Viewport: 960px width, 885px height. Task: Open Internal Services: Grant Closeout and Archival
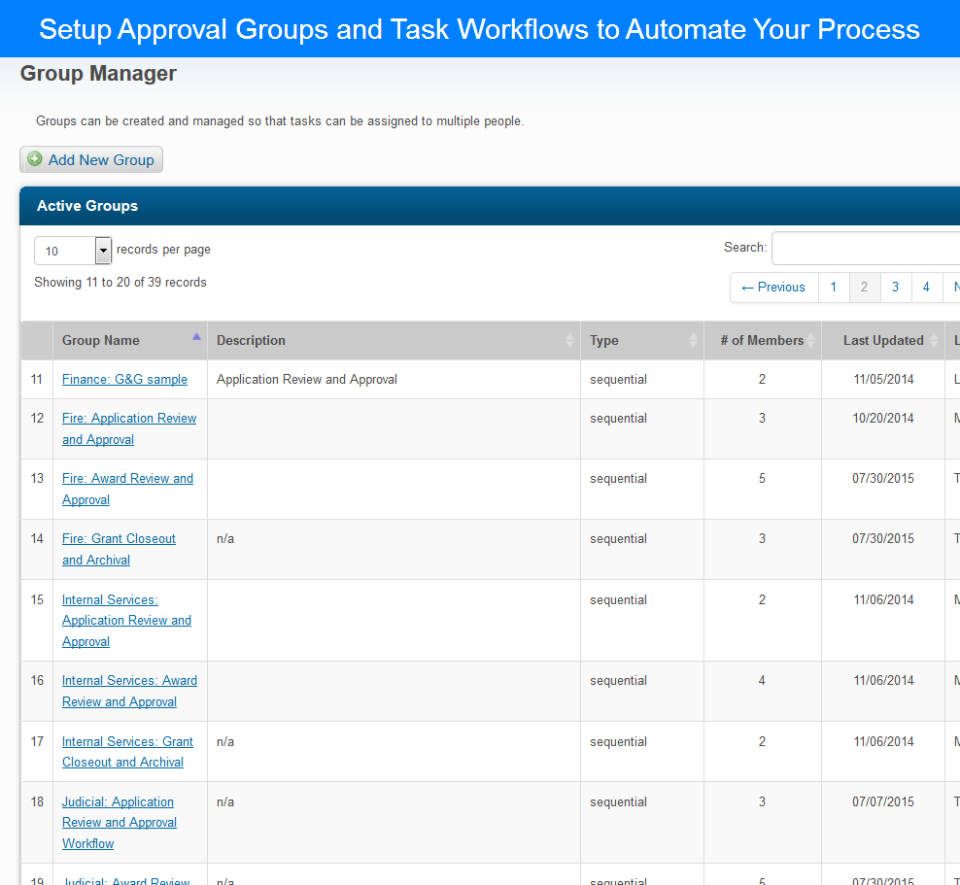coord(127,742)
